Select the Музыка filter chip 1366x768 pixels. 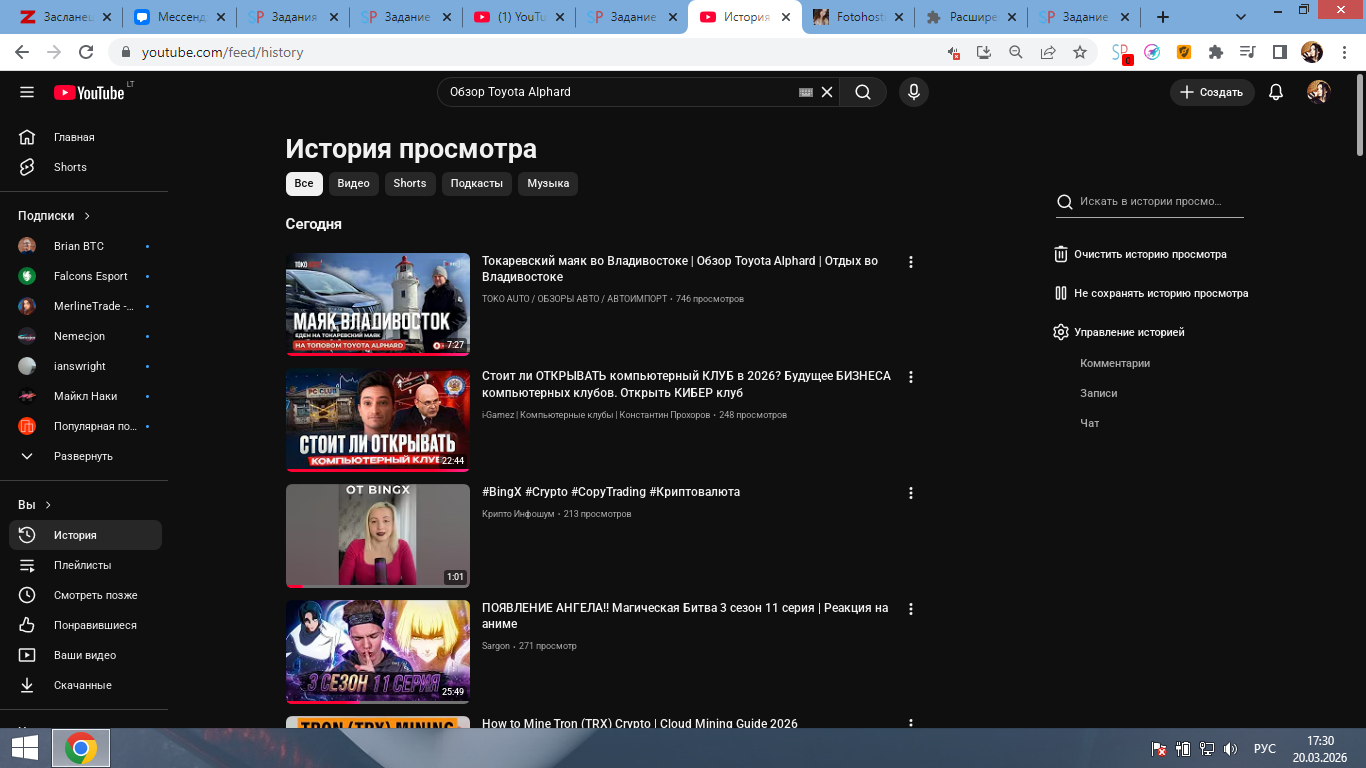point(548,183)
